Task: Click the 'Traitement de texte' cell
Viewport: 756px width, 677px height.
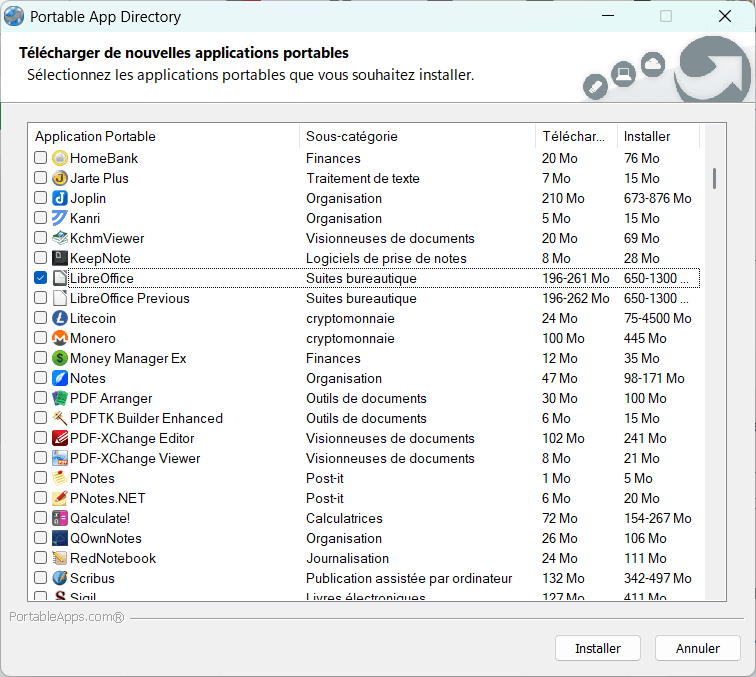Action: tap(363, 178)
